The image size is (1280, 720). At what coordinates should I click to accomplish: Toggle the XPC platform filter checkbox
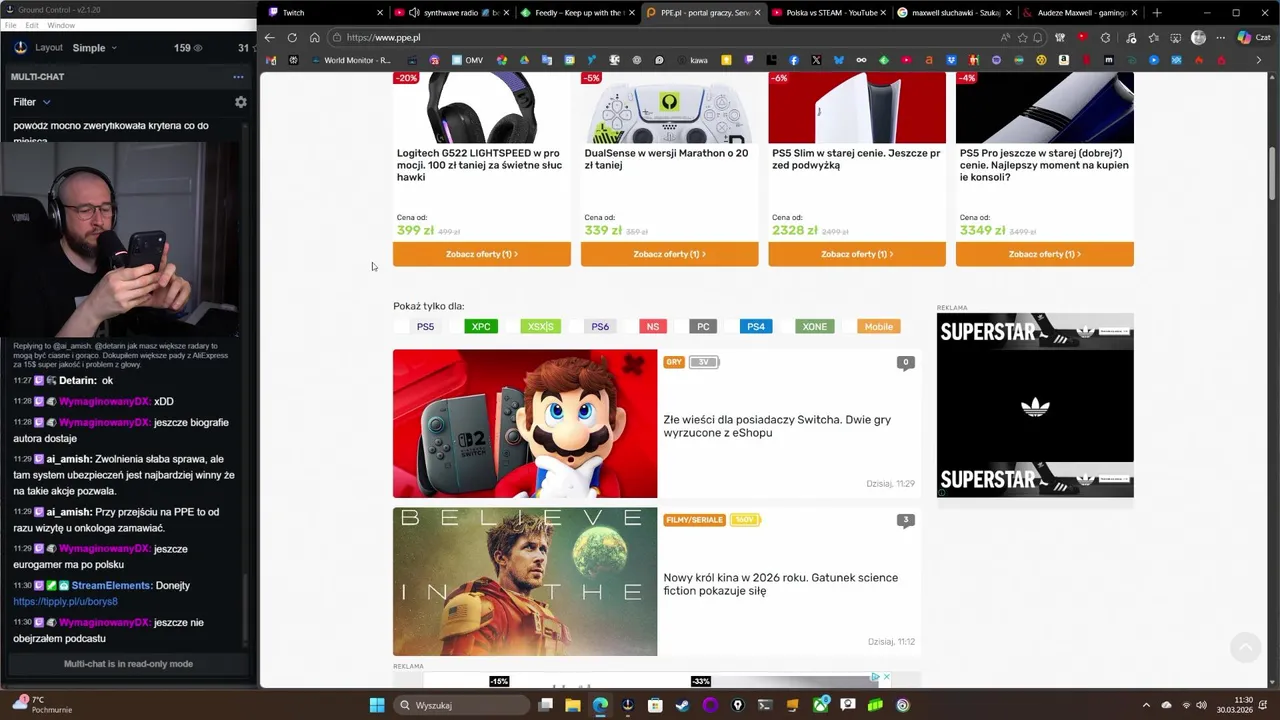point(456,327)
